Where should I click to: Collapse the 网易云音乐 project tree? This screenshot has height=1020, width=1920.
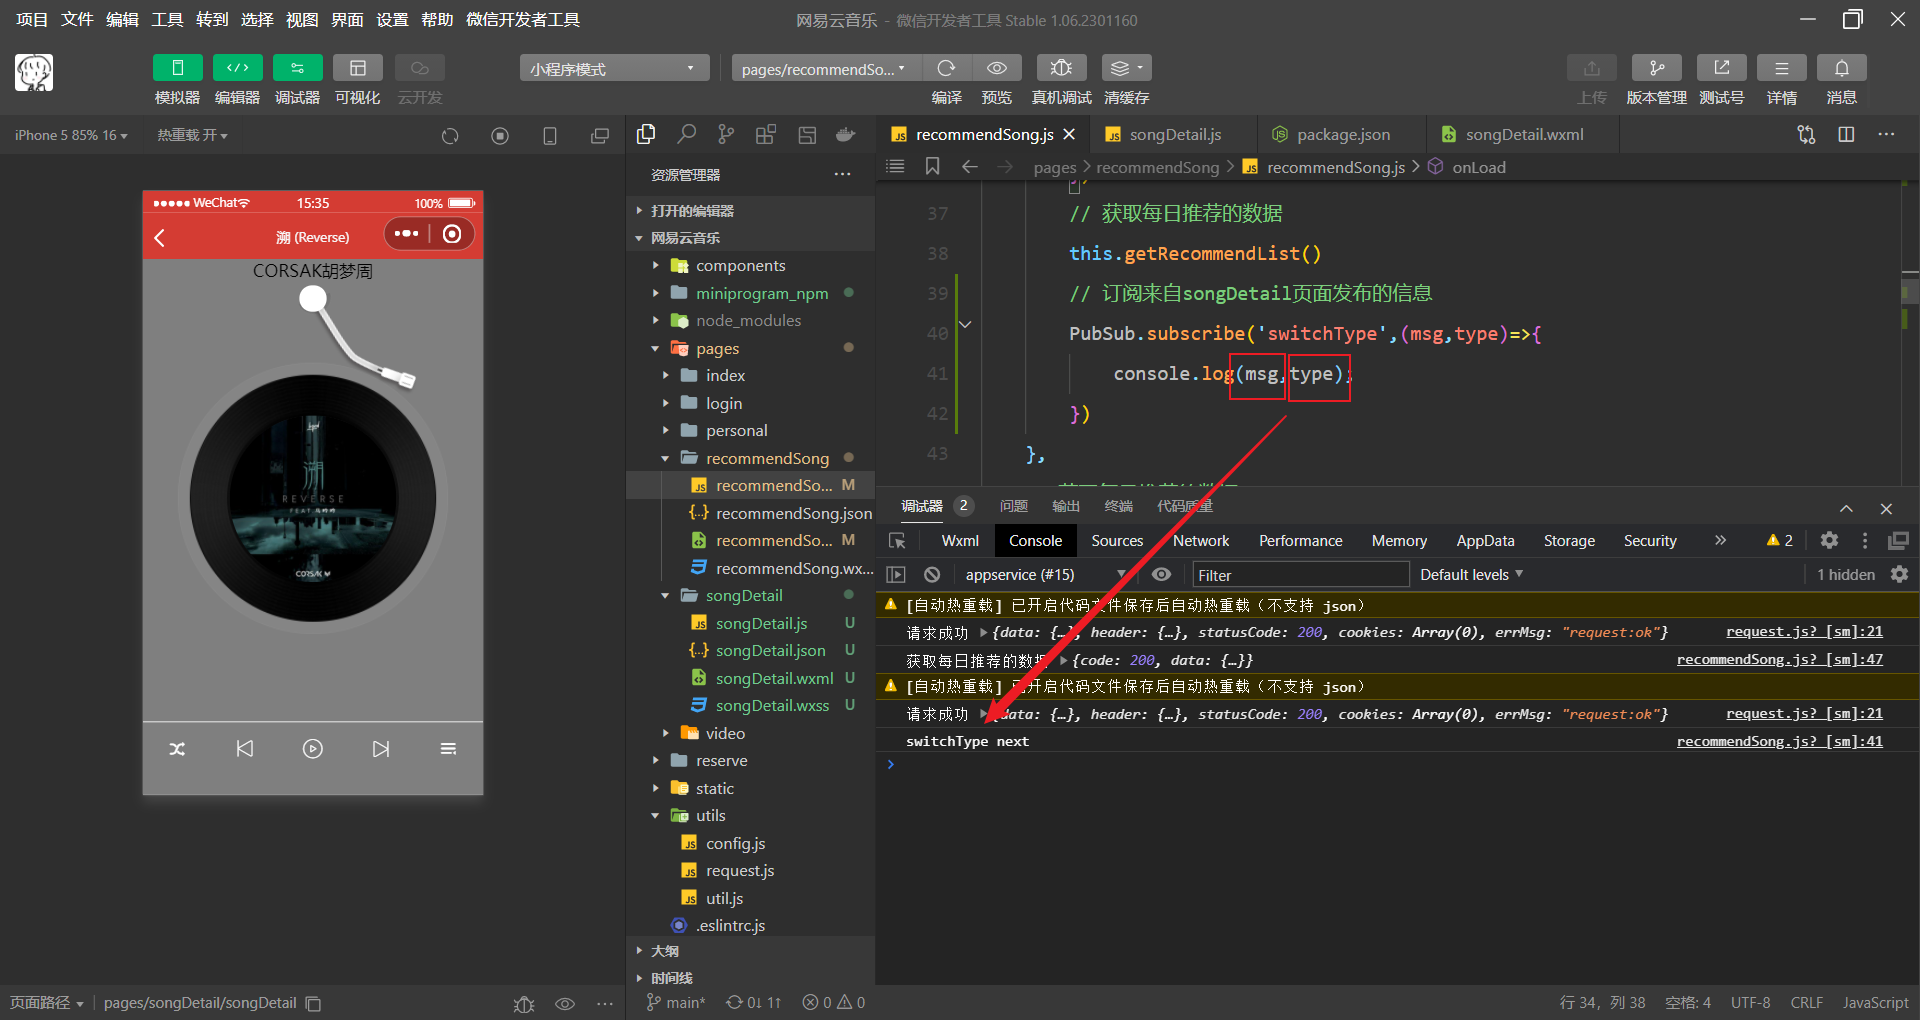click(x=639, y=238)
